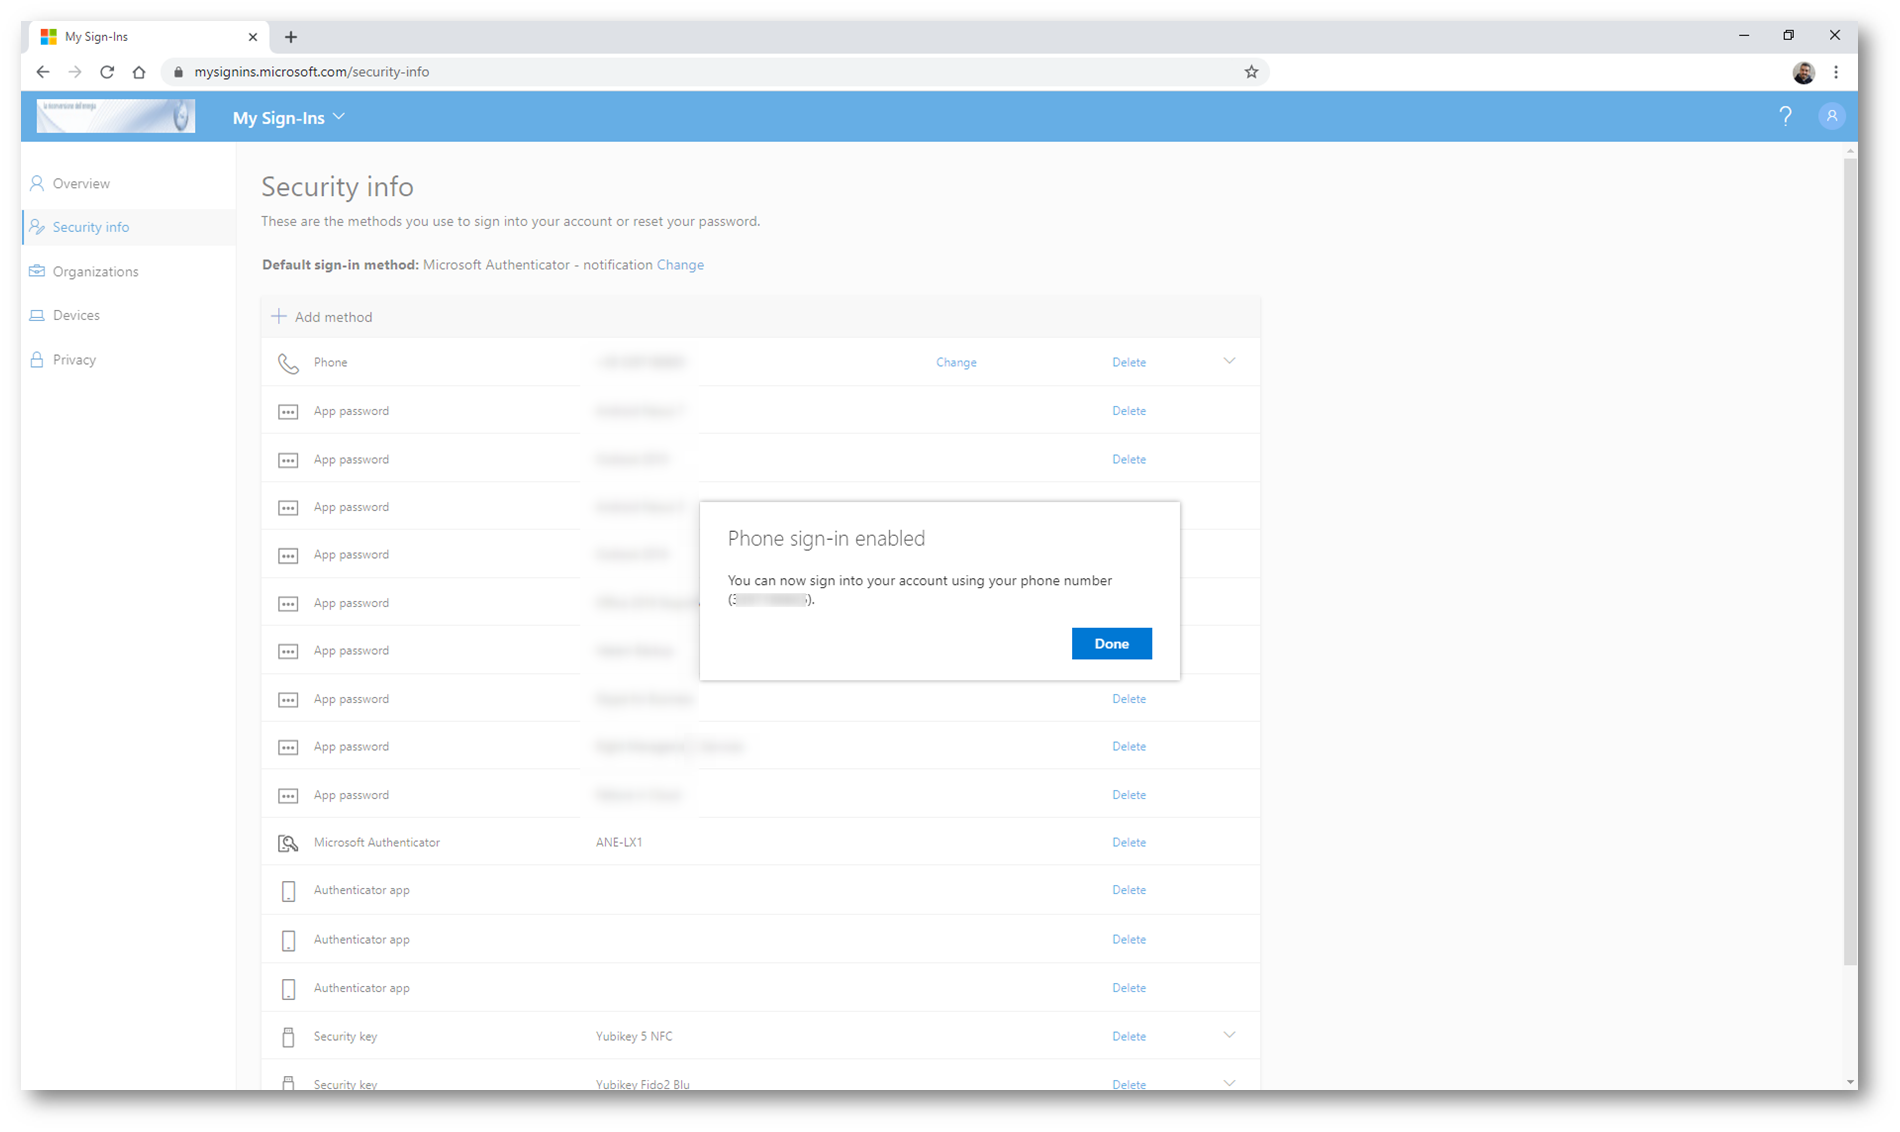The width and height of the screenshot is (1900, 1132).
Task: Click the ANE-LX1 device name
Action: pyautogui.click(x=619, y=843)
